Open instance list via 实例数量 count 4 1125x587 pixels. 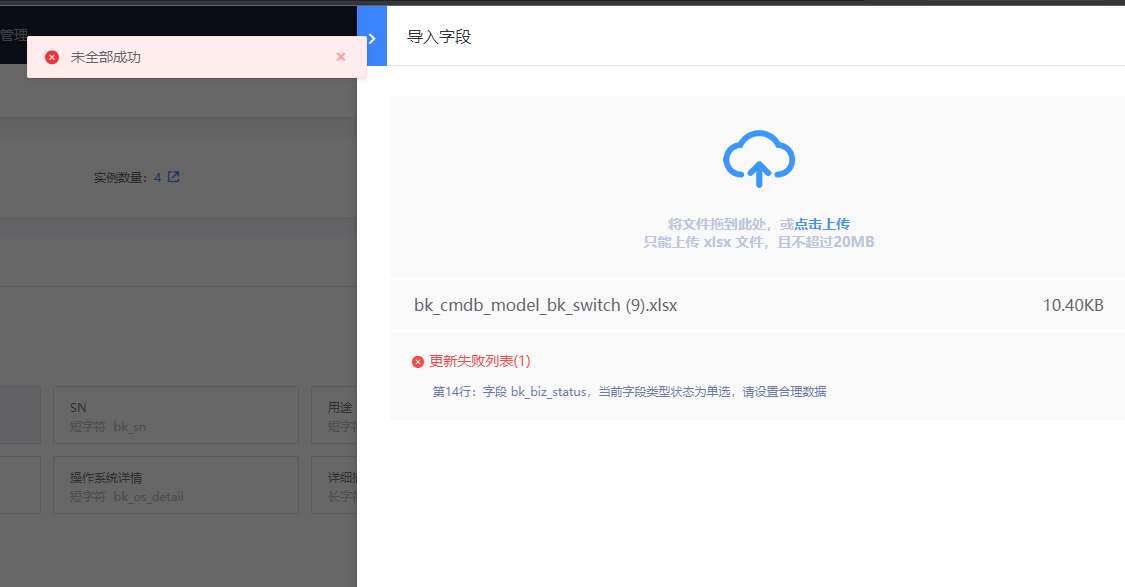point(158,176)
